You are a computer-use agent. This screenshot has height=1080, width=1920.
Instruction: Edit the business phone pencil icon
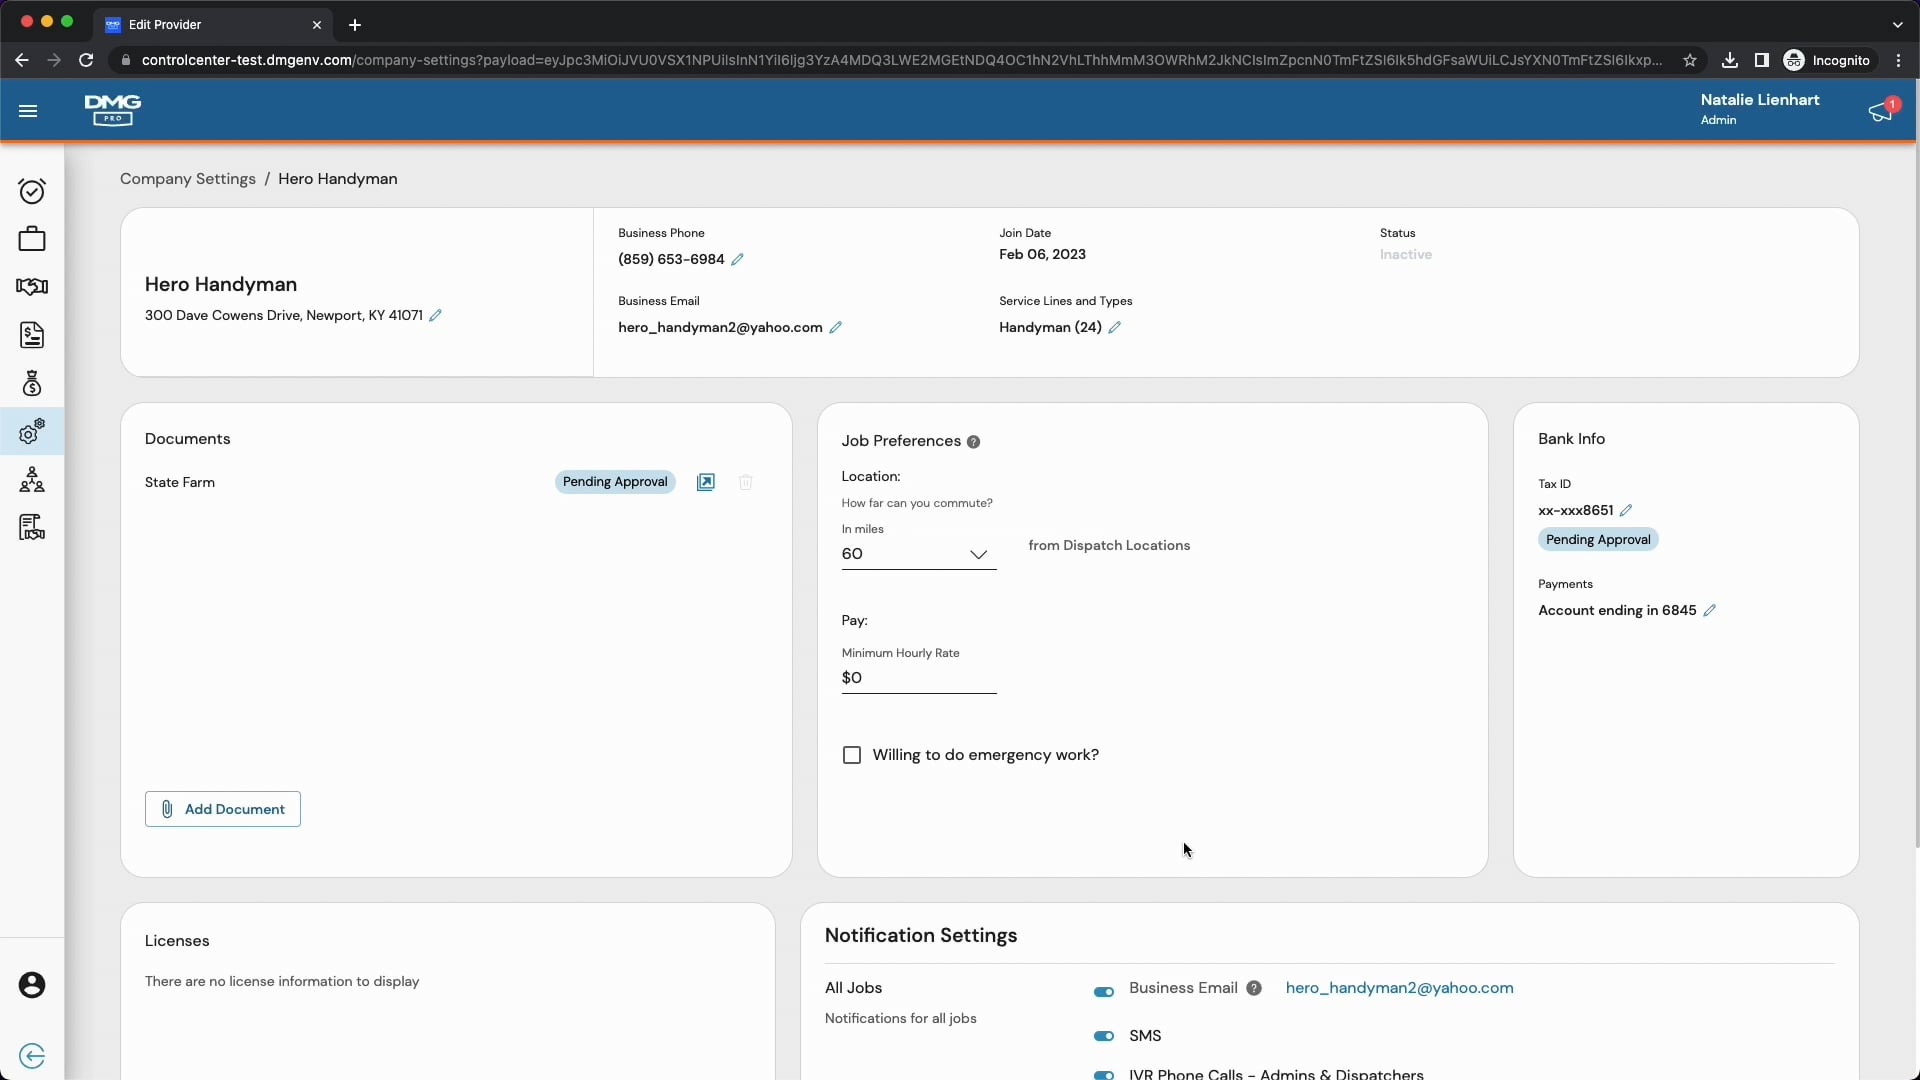(738, 260)
